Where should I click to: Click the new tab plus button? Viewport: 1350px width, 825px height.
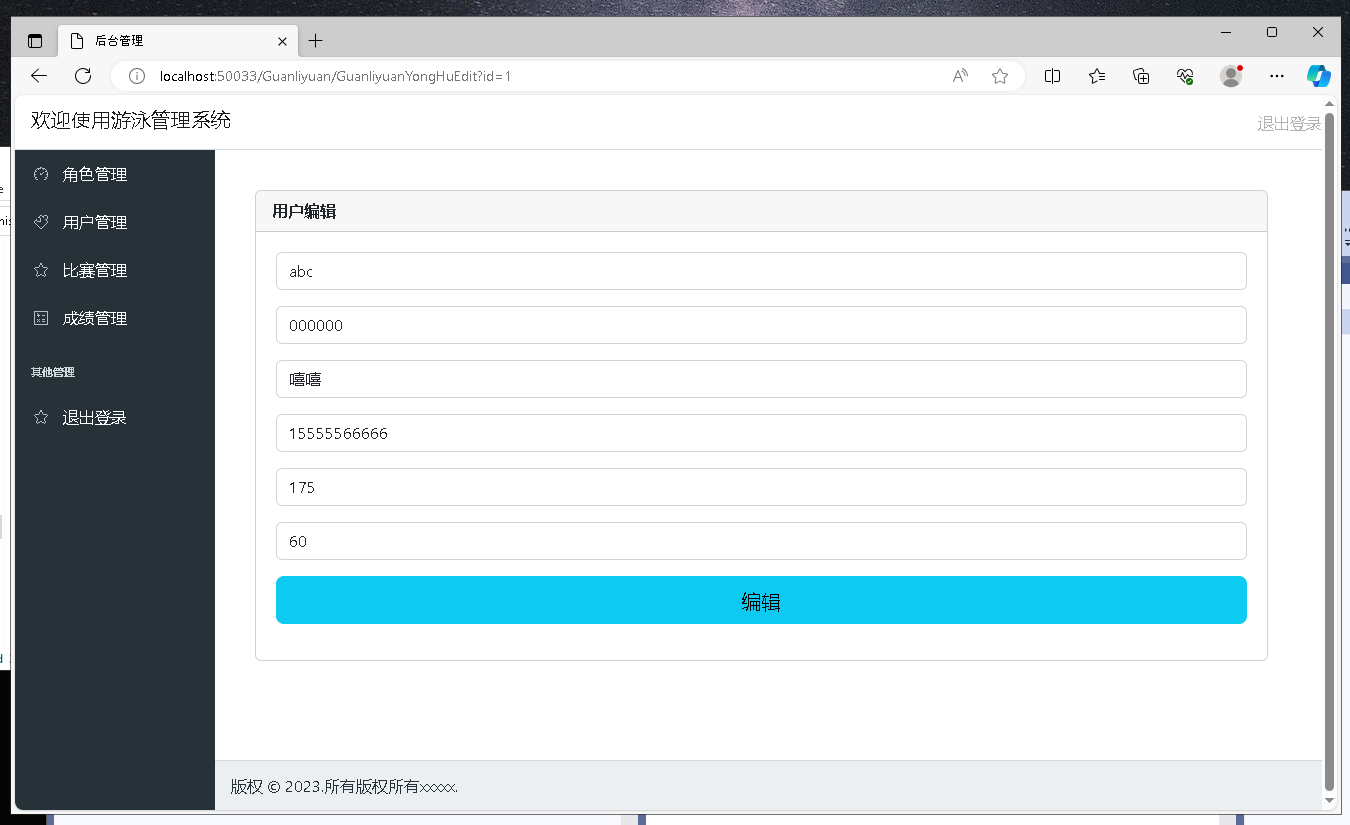pos(316,41)
